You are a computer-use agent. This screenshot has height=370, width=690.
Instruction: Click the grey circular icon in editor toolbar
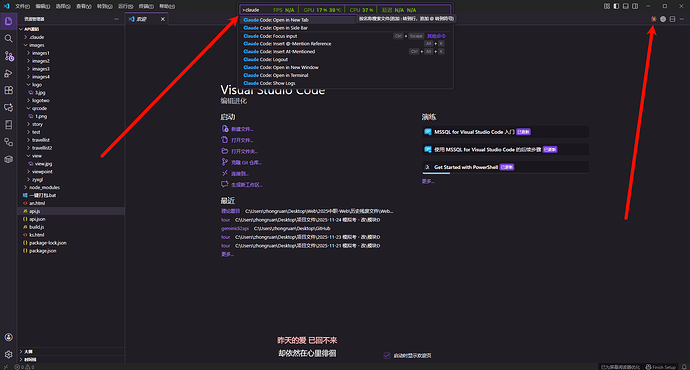(663, 19)
